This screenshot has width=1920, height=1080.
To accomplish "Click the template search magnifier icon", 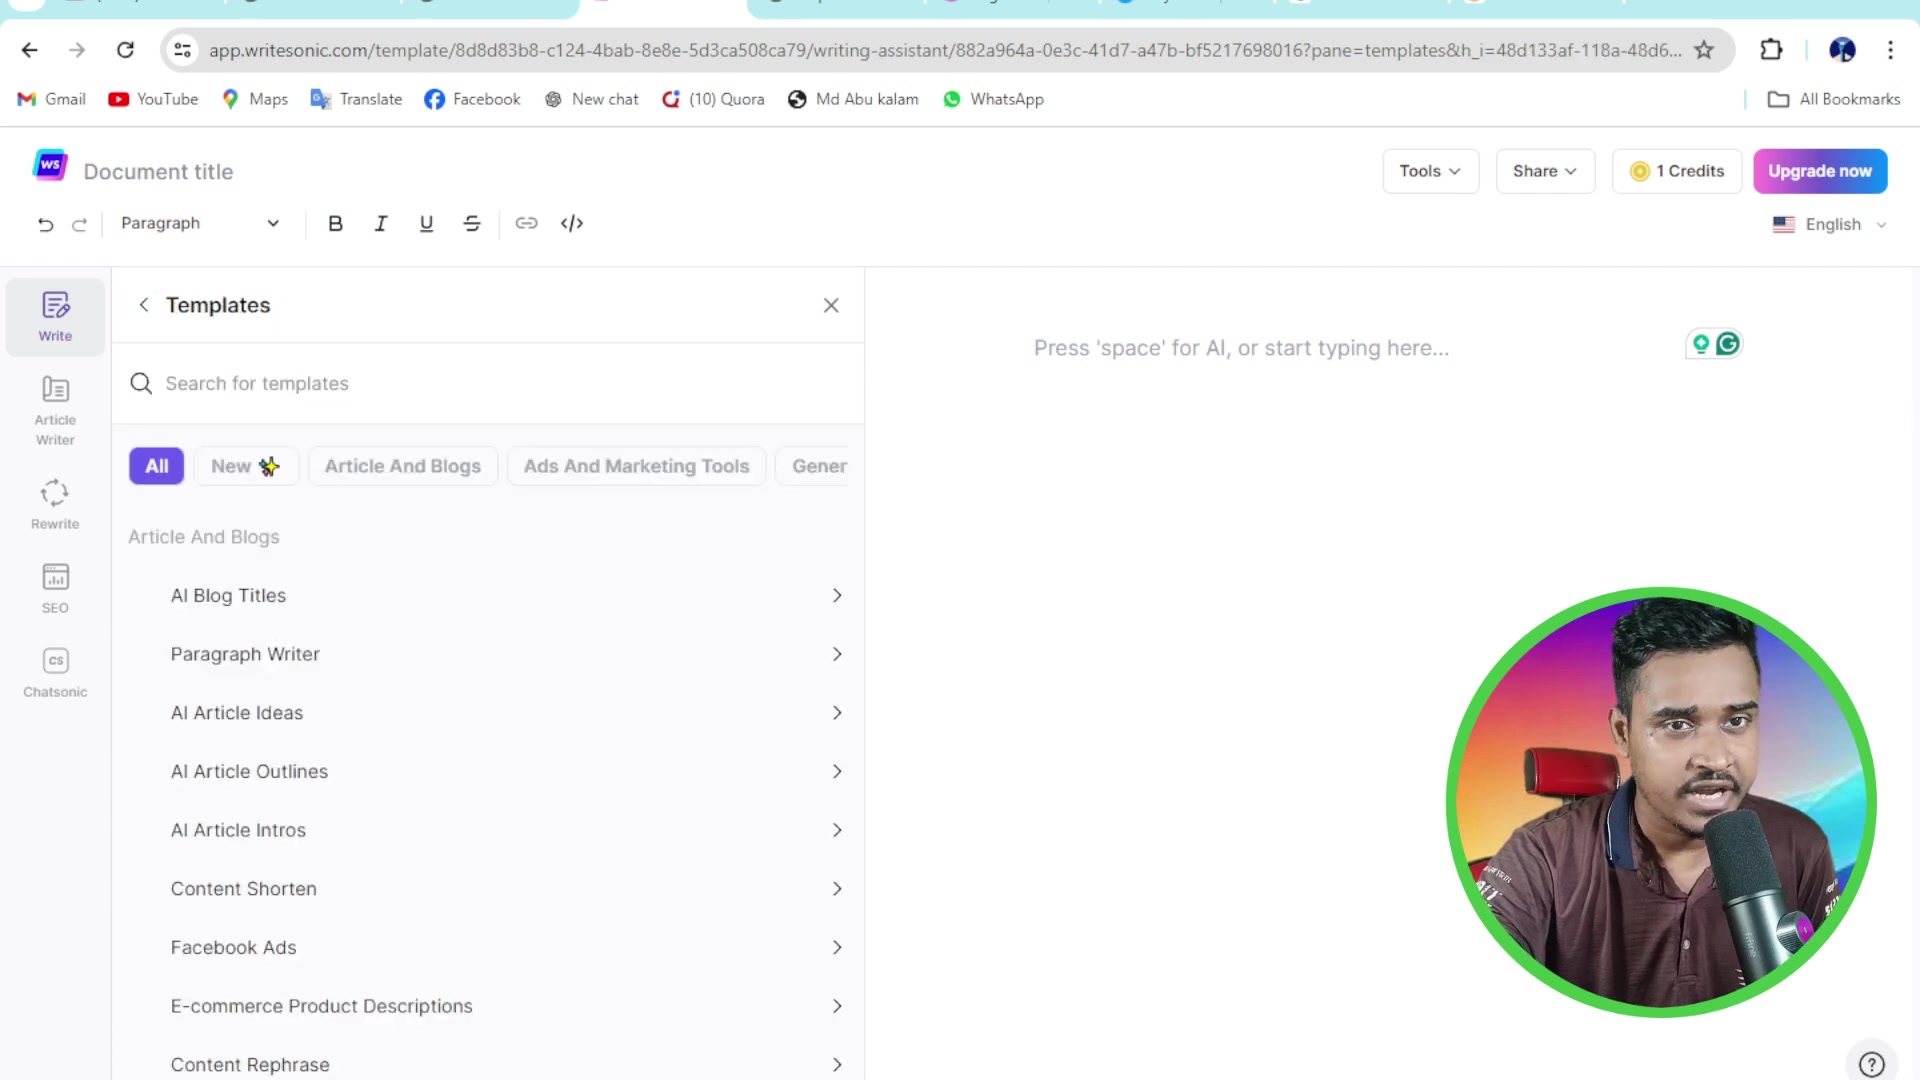I will click(141, 383).
